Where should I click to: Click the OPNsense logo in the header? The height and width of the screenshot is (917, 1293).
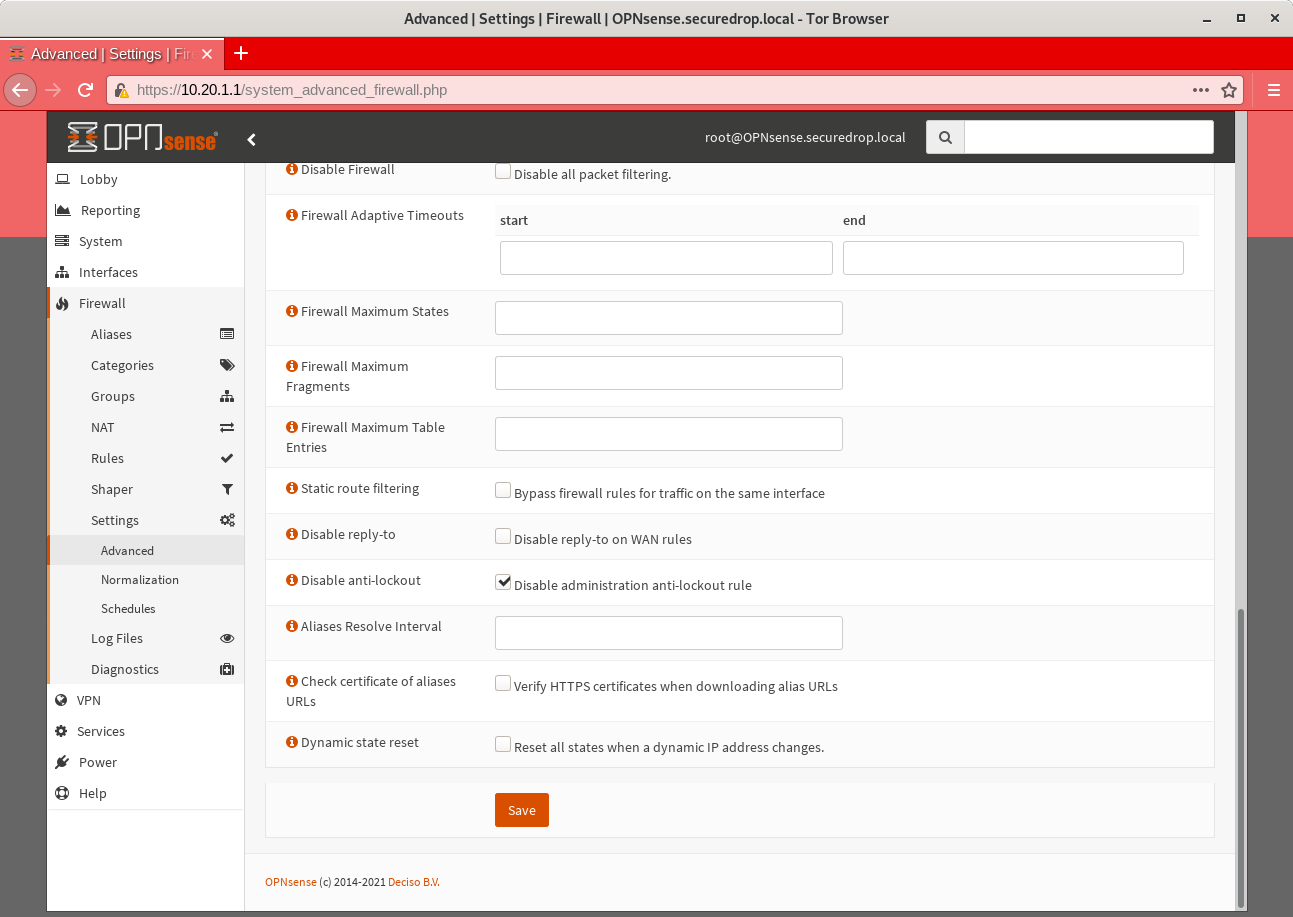pos(141,137)
